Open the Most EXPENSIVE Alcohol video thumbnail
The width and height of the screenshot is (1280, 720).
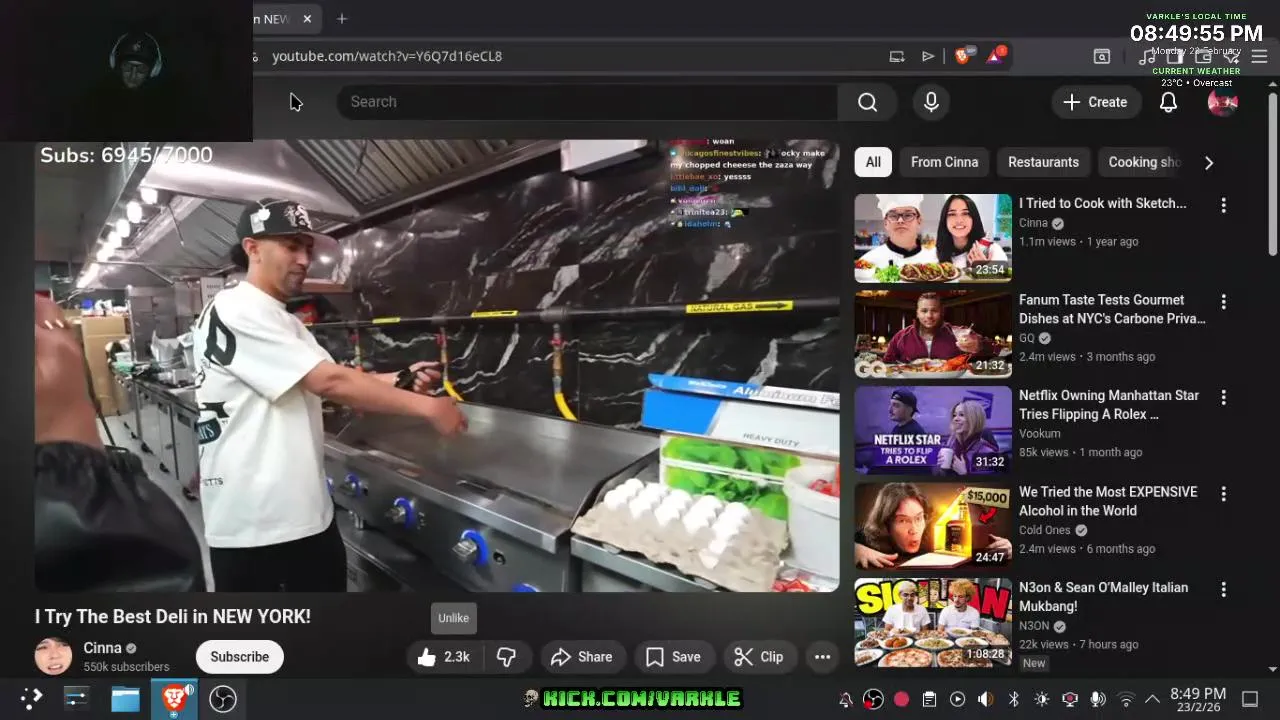pyautogui.click(x=933, y=526)
